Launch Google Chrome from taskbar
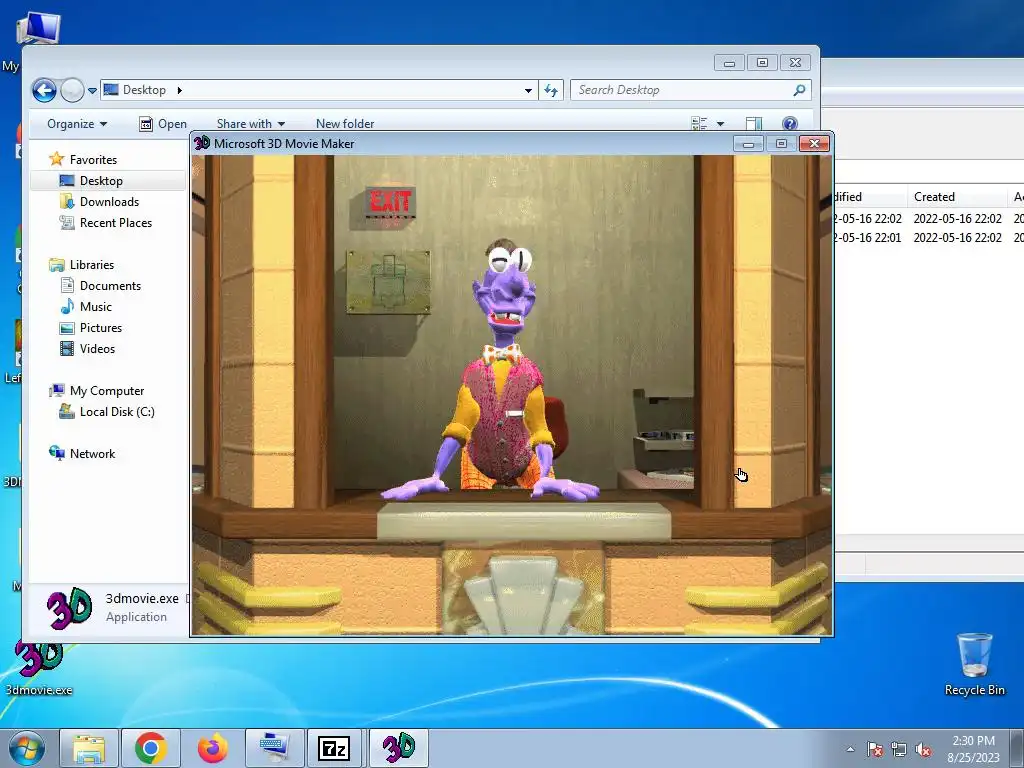The image size is (1024, 768). (x=151, y=748)
